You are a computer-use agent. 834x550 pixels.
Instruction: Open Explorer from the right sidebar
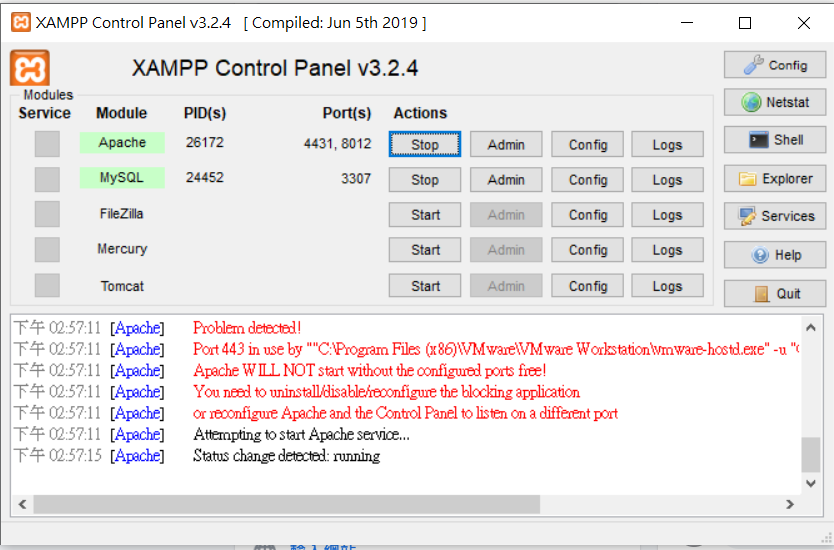(775, 179)
